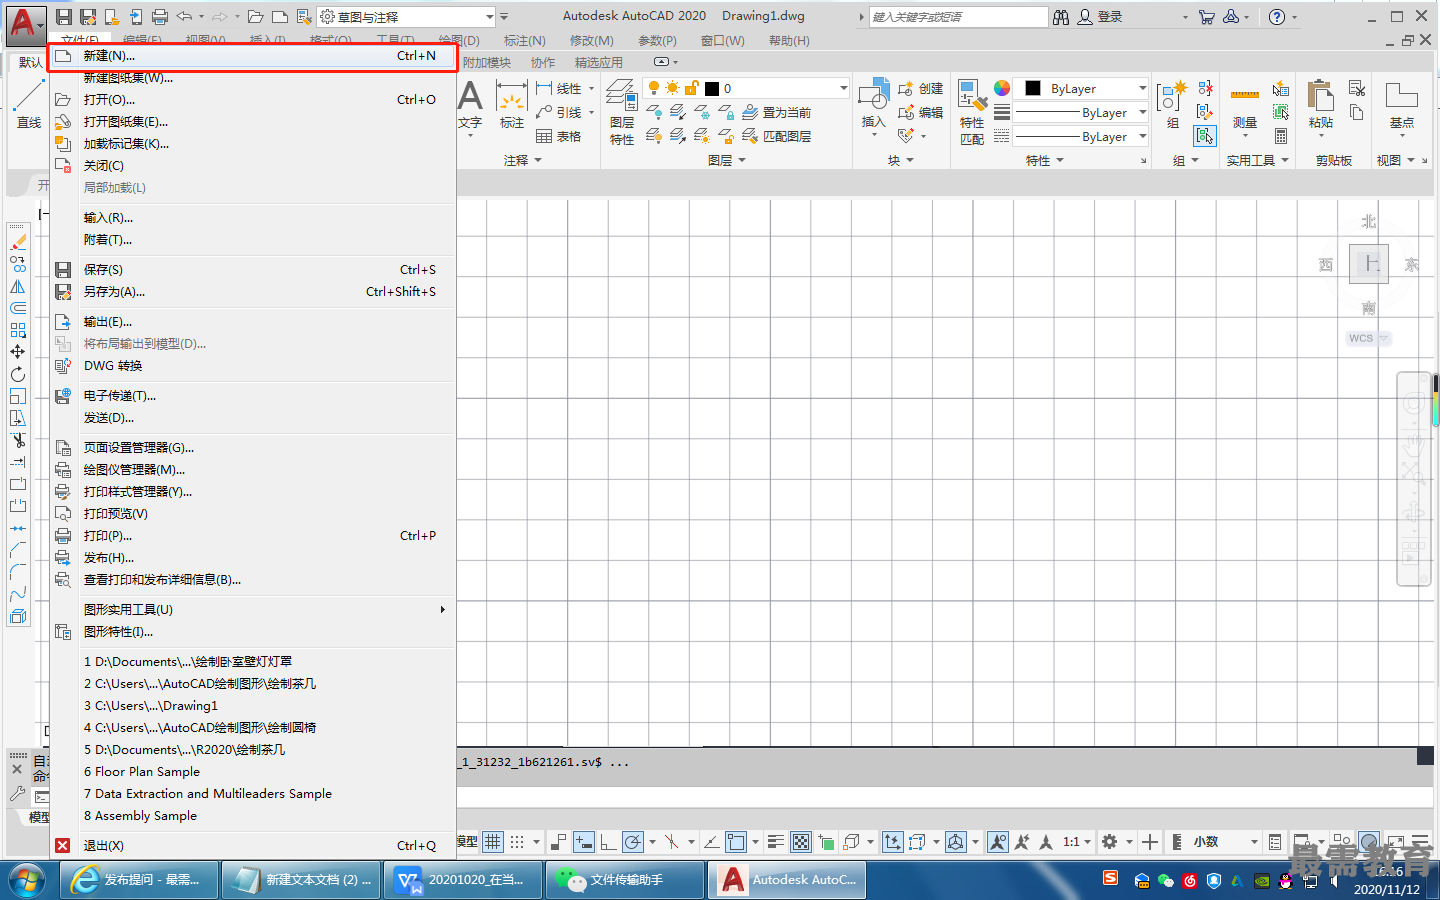Image resolution: width=1440 pixels, height=900 pixels.
Task: Click the black ByLayer color swatch
Action: click(x=1034, y=88)
